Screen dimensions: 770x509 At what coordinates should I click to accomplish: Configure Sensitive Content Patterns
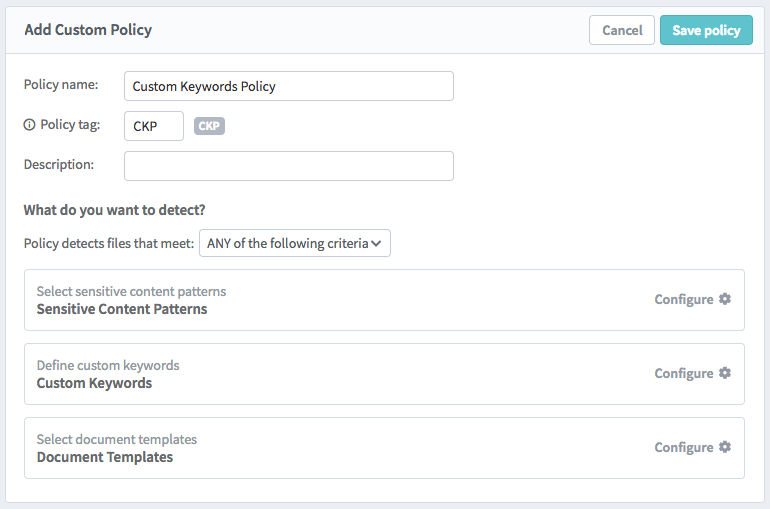pos(684,299)
